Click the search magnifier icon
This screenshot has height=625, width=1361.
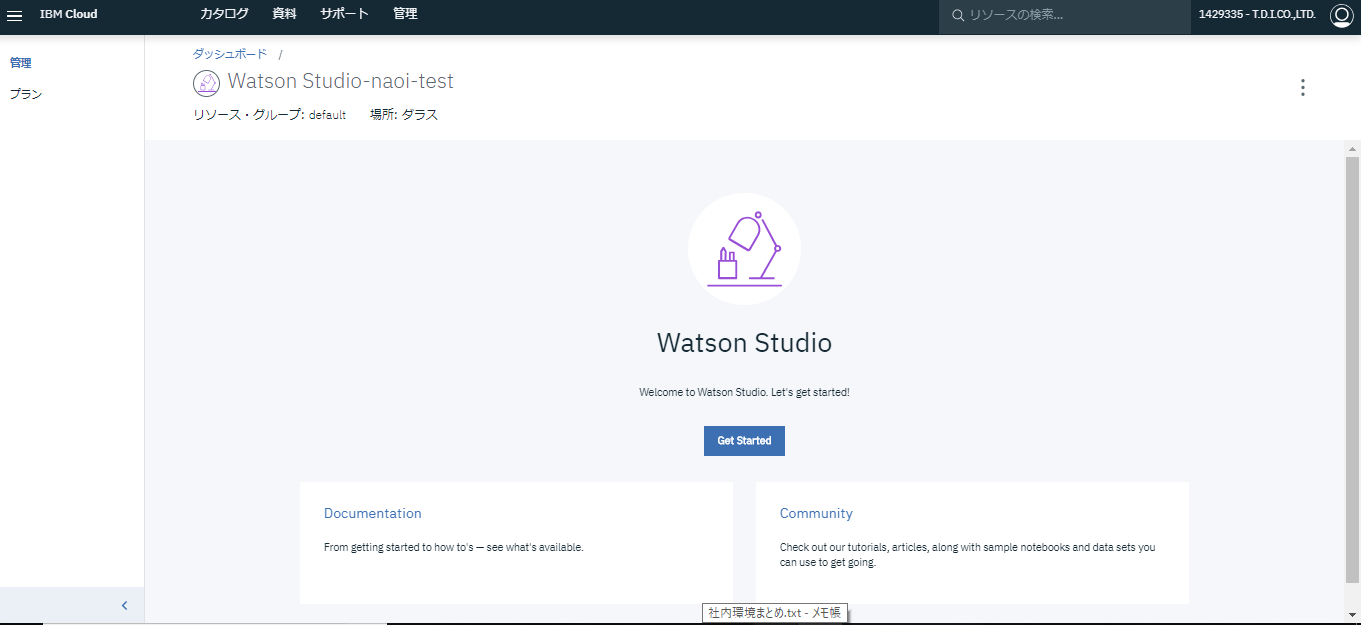pos(957,15)
